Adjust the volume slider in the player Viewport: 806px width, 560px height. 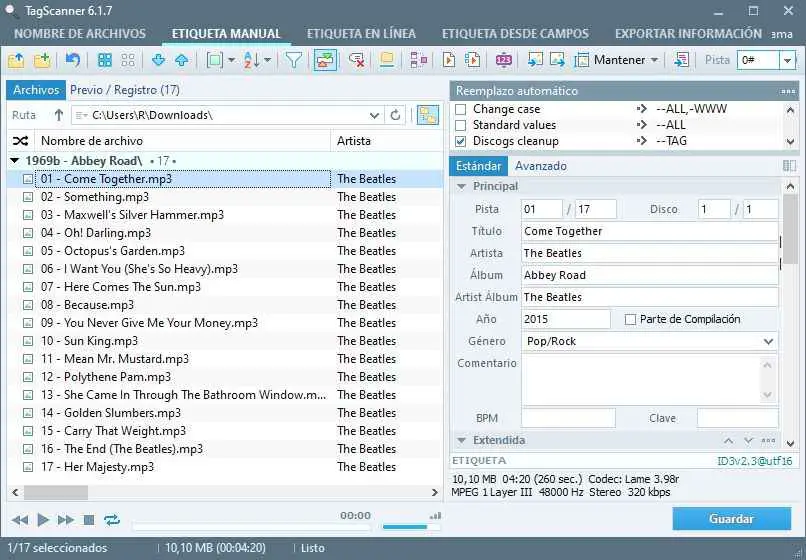pyautogui.click(x=404, y=526)
